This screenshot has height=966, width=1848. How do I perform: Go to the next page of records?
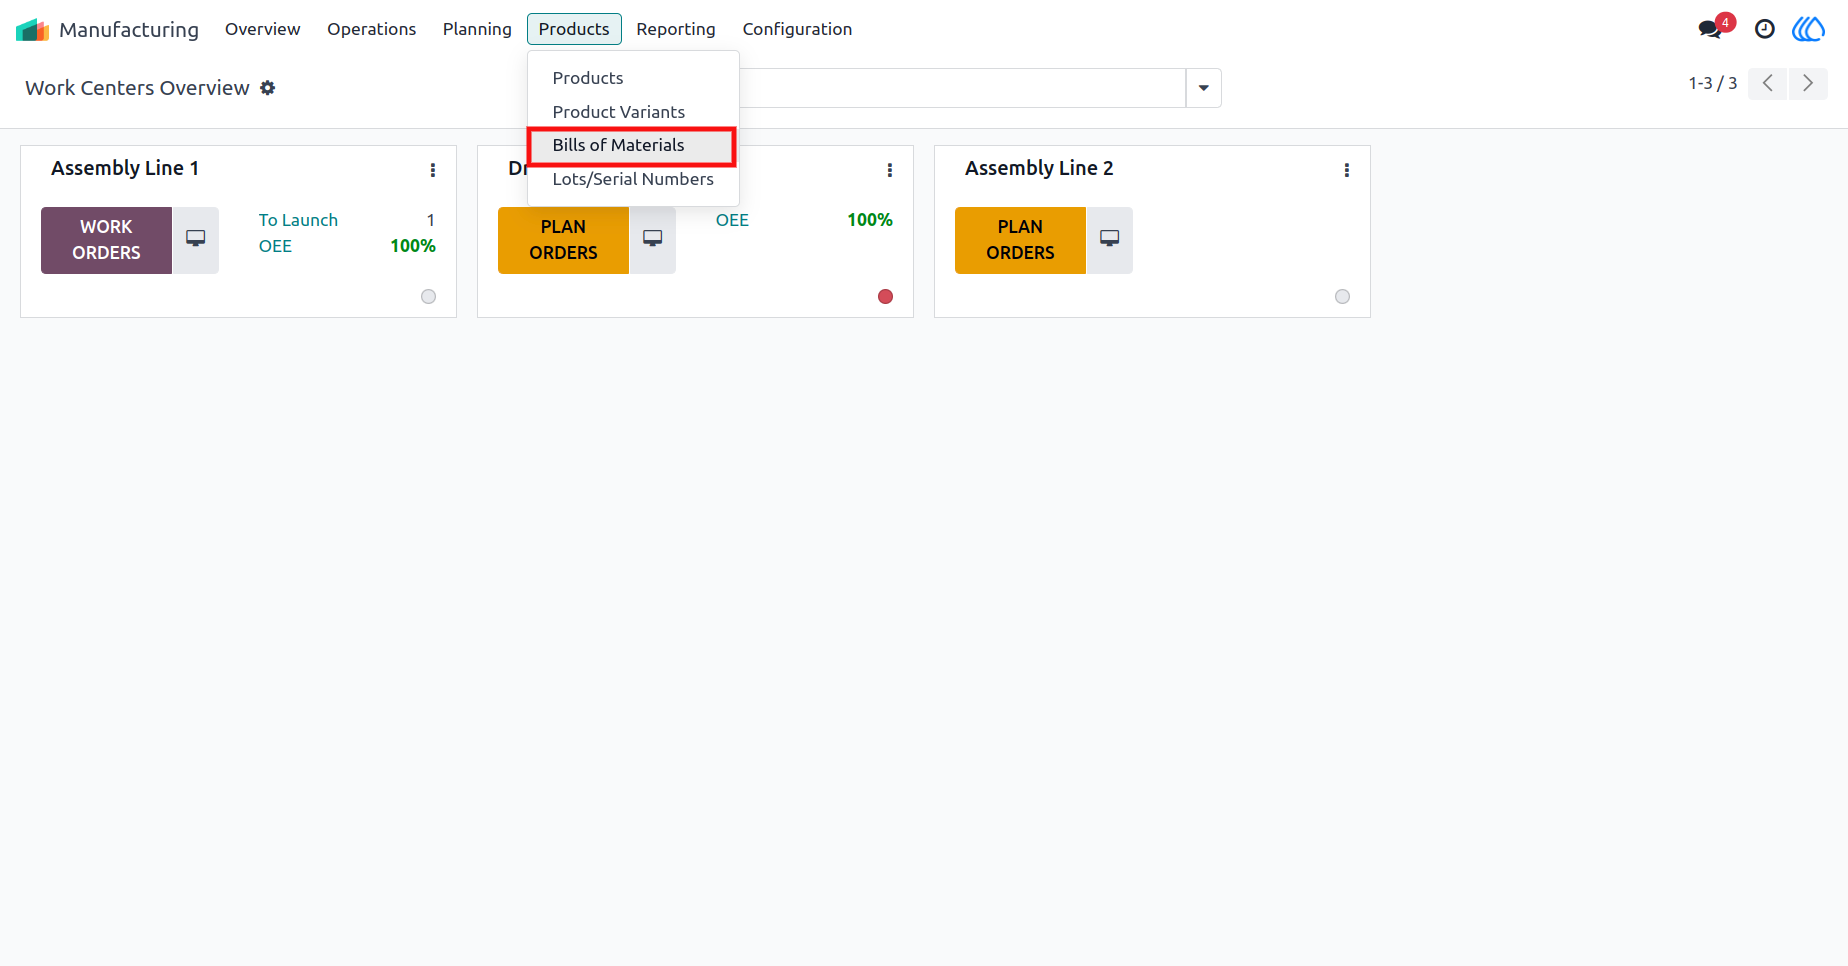click(x=1808, y=84)
